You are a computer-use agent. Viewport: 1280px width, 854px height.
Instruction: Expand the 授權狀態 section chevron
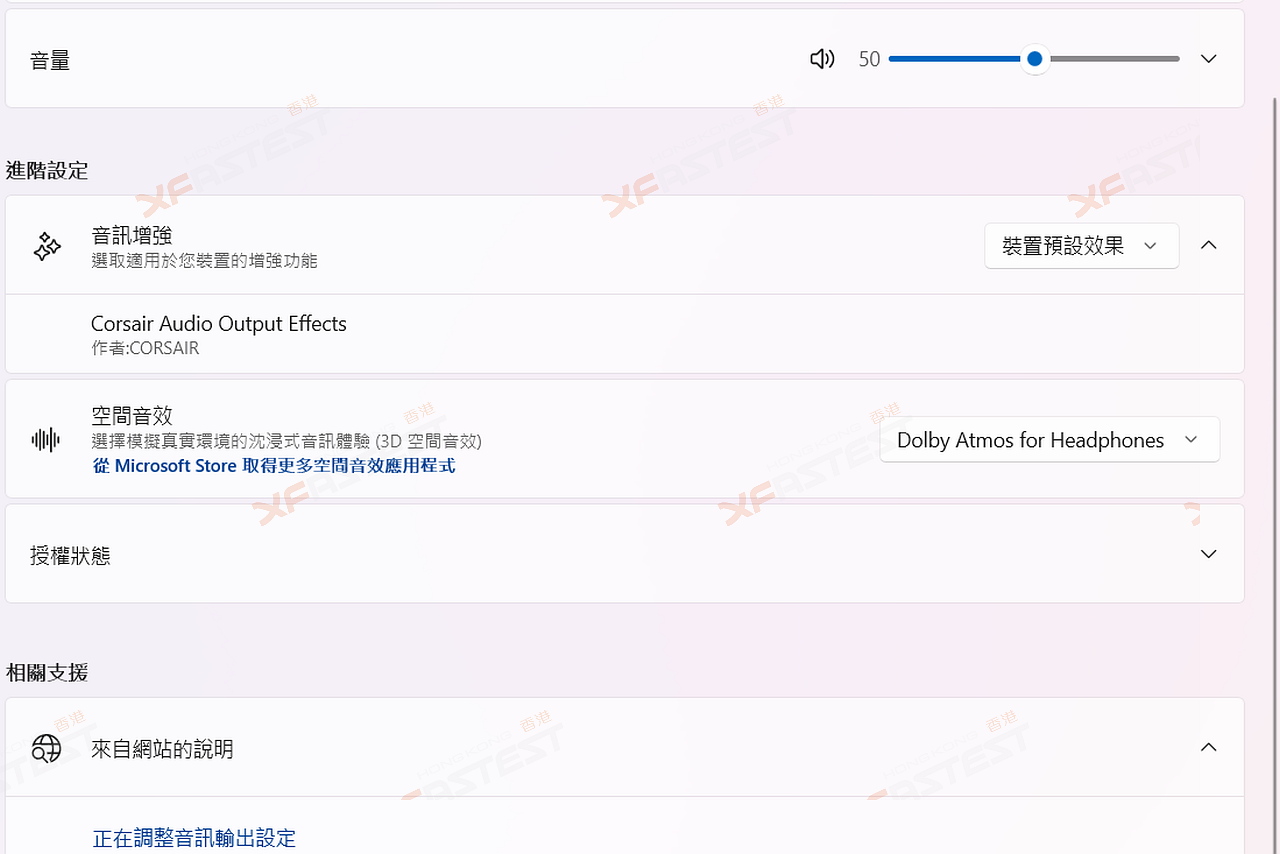point(1208,554)
